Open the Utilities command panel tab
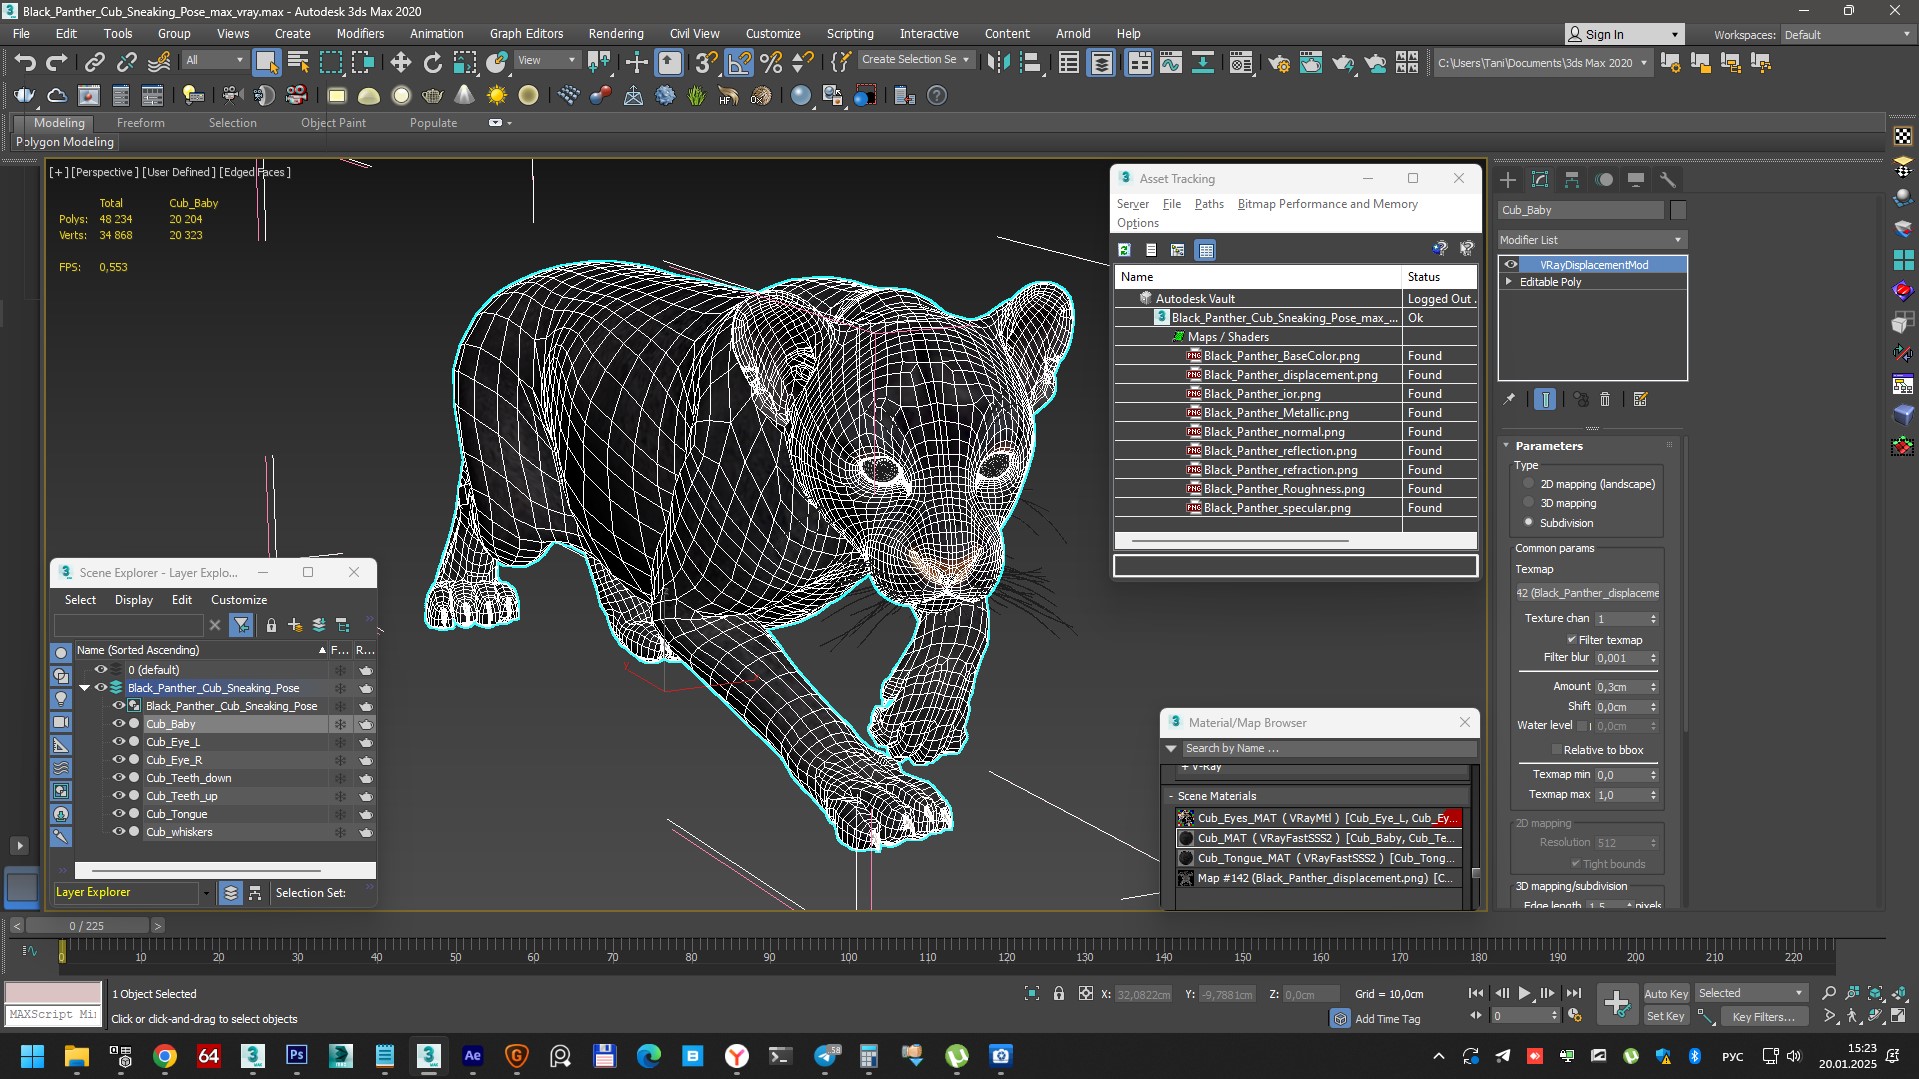The width and height of the screenshot is (1919, 1079). (x=1668, y=180)
